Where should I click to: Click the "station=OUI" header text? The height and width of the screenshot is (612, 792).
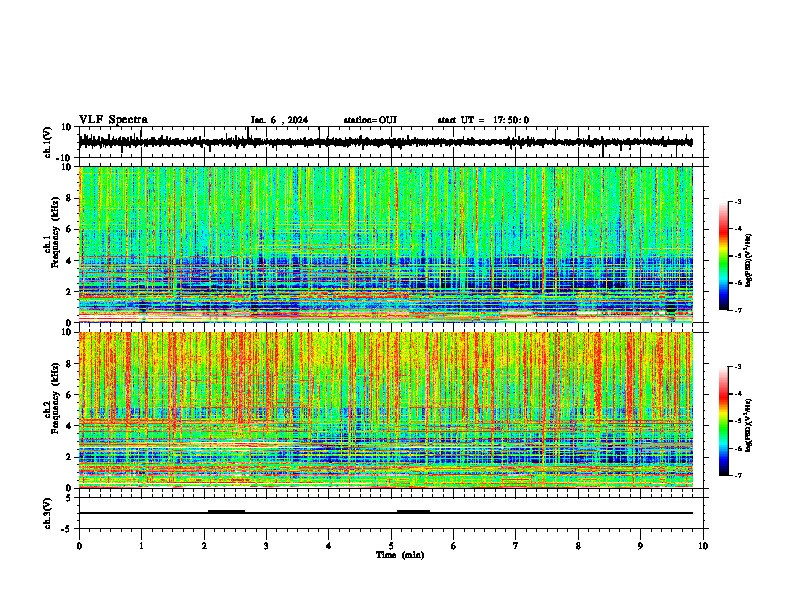click(370, 120)
